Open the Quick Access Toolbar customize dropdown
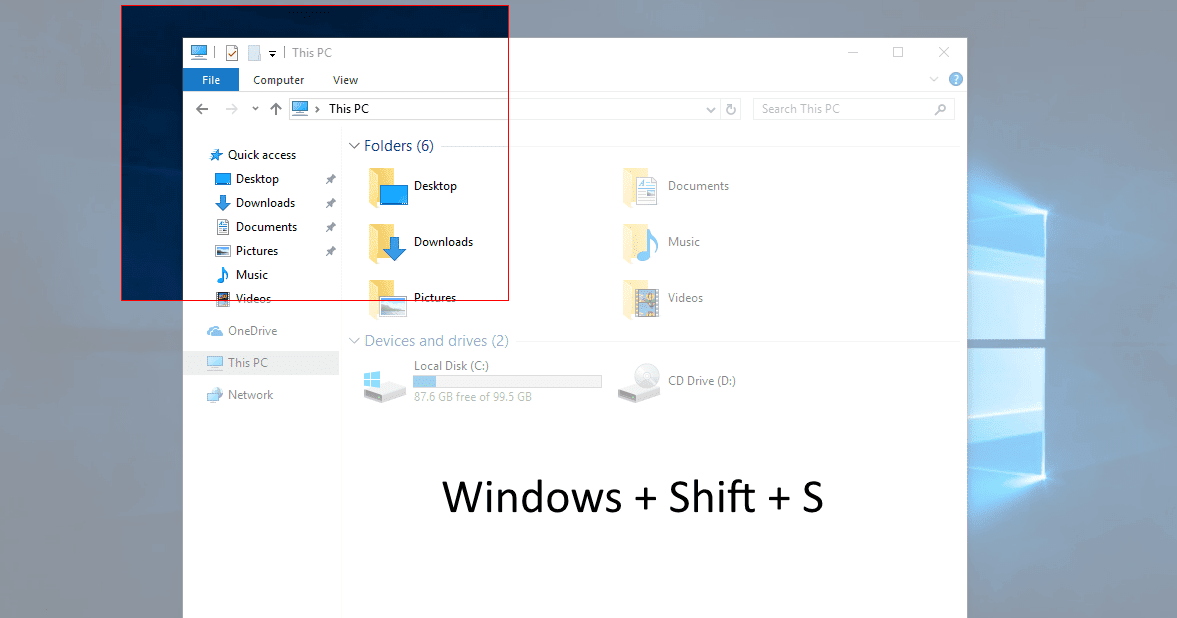The width and height of the screenshot is (1177, 618). pos(272,52)
